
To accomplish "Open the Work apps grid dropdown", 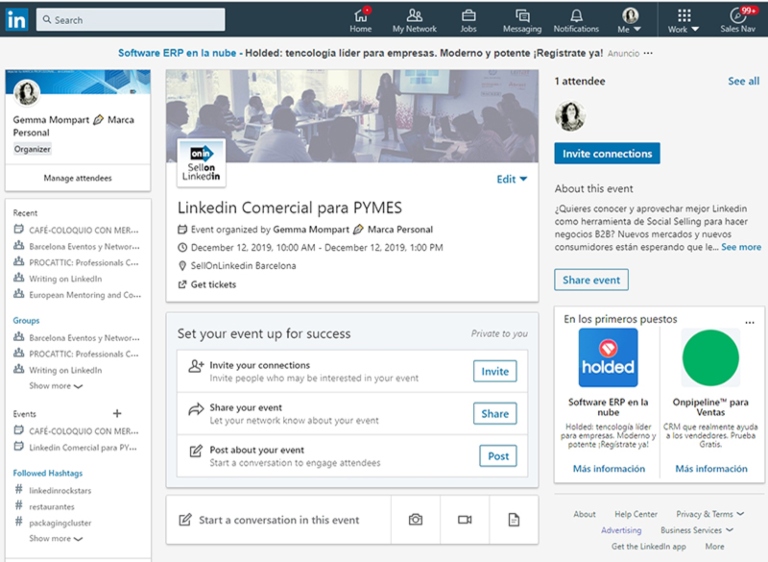I will 683,20.
